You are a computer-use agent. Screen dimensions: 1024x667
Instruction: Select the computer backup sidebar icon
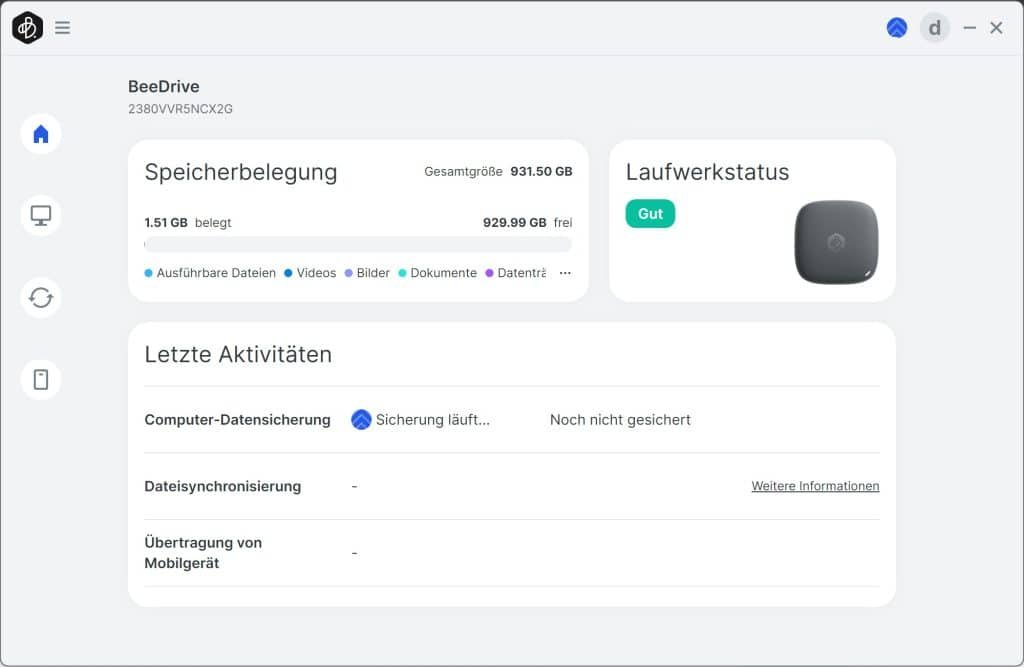(x=40, y=215)
